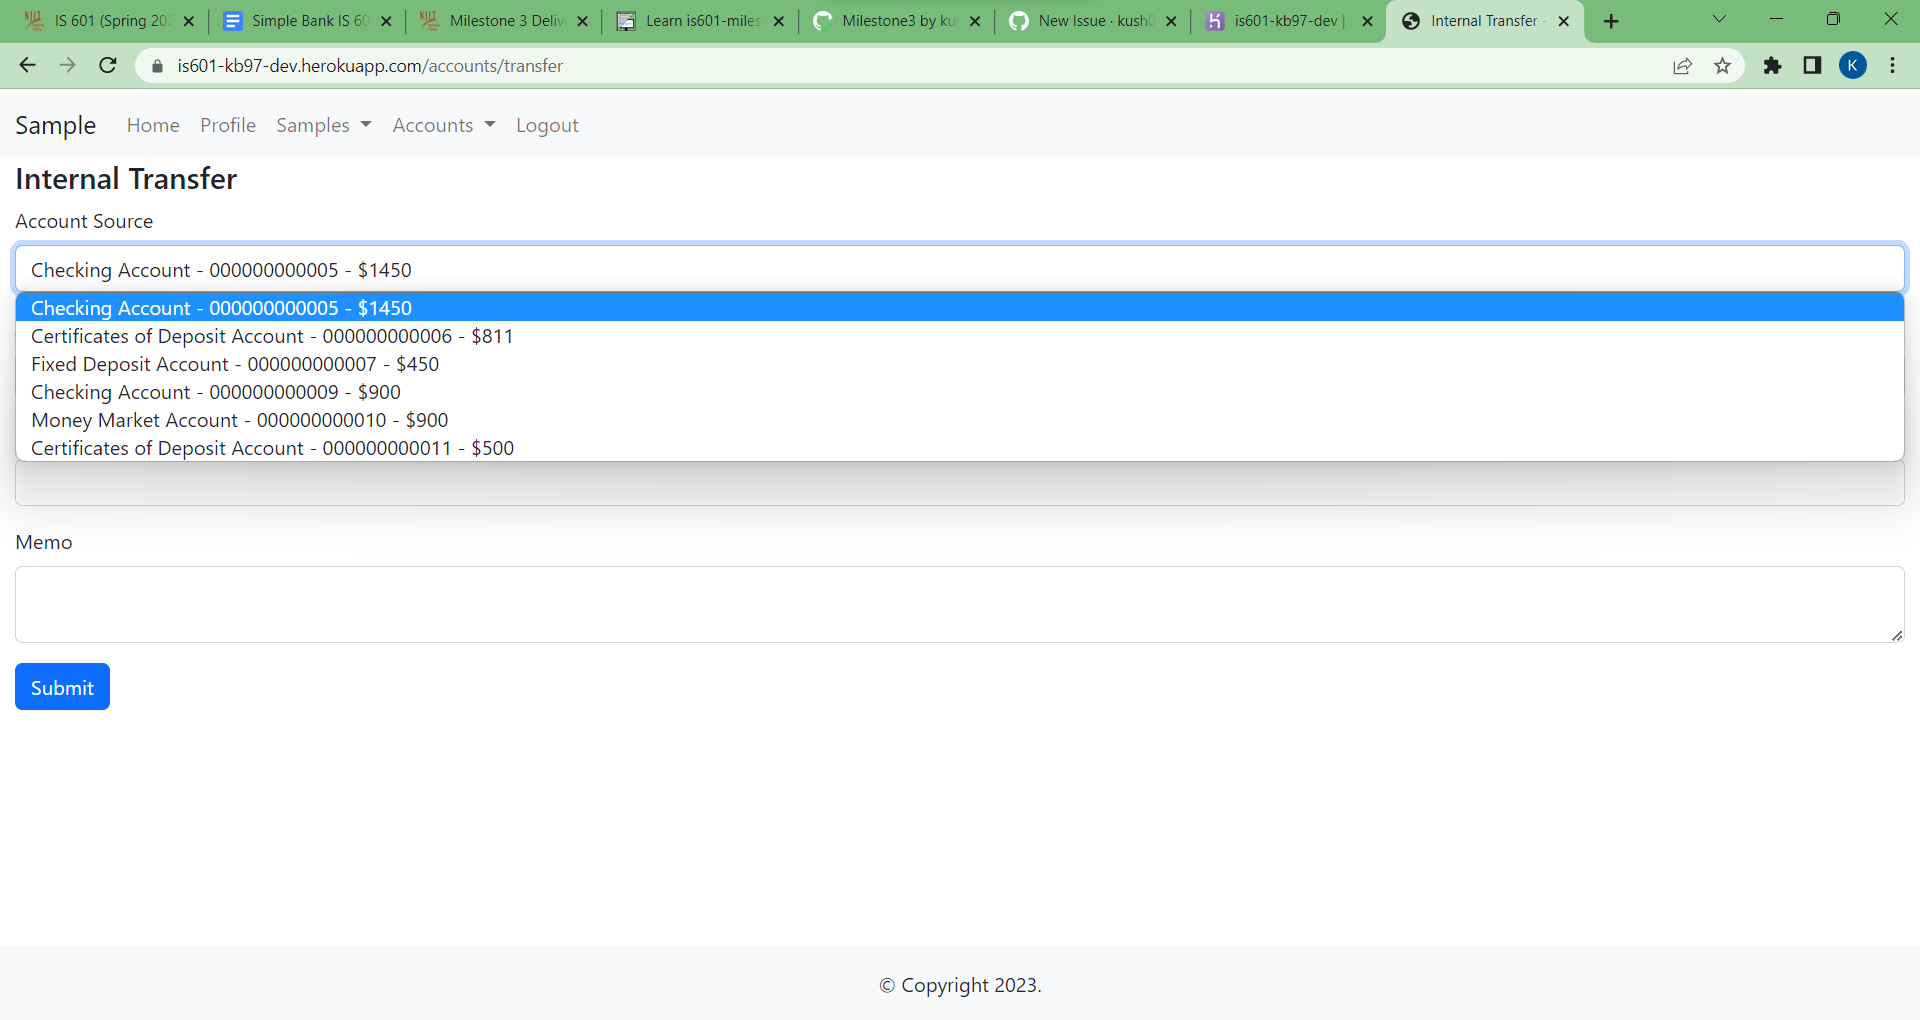The width and height of the screenshot is (1920, 1020).
Task: Select the Money Market Account option
Action: click(x=238, y=420)
